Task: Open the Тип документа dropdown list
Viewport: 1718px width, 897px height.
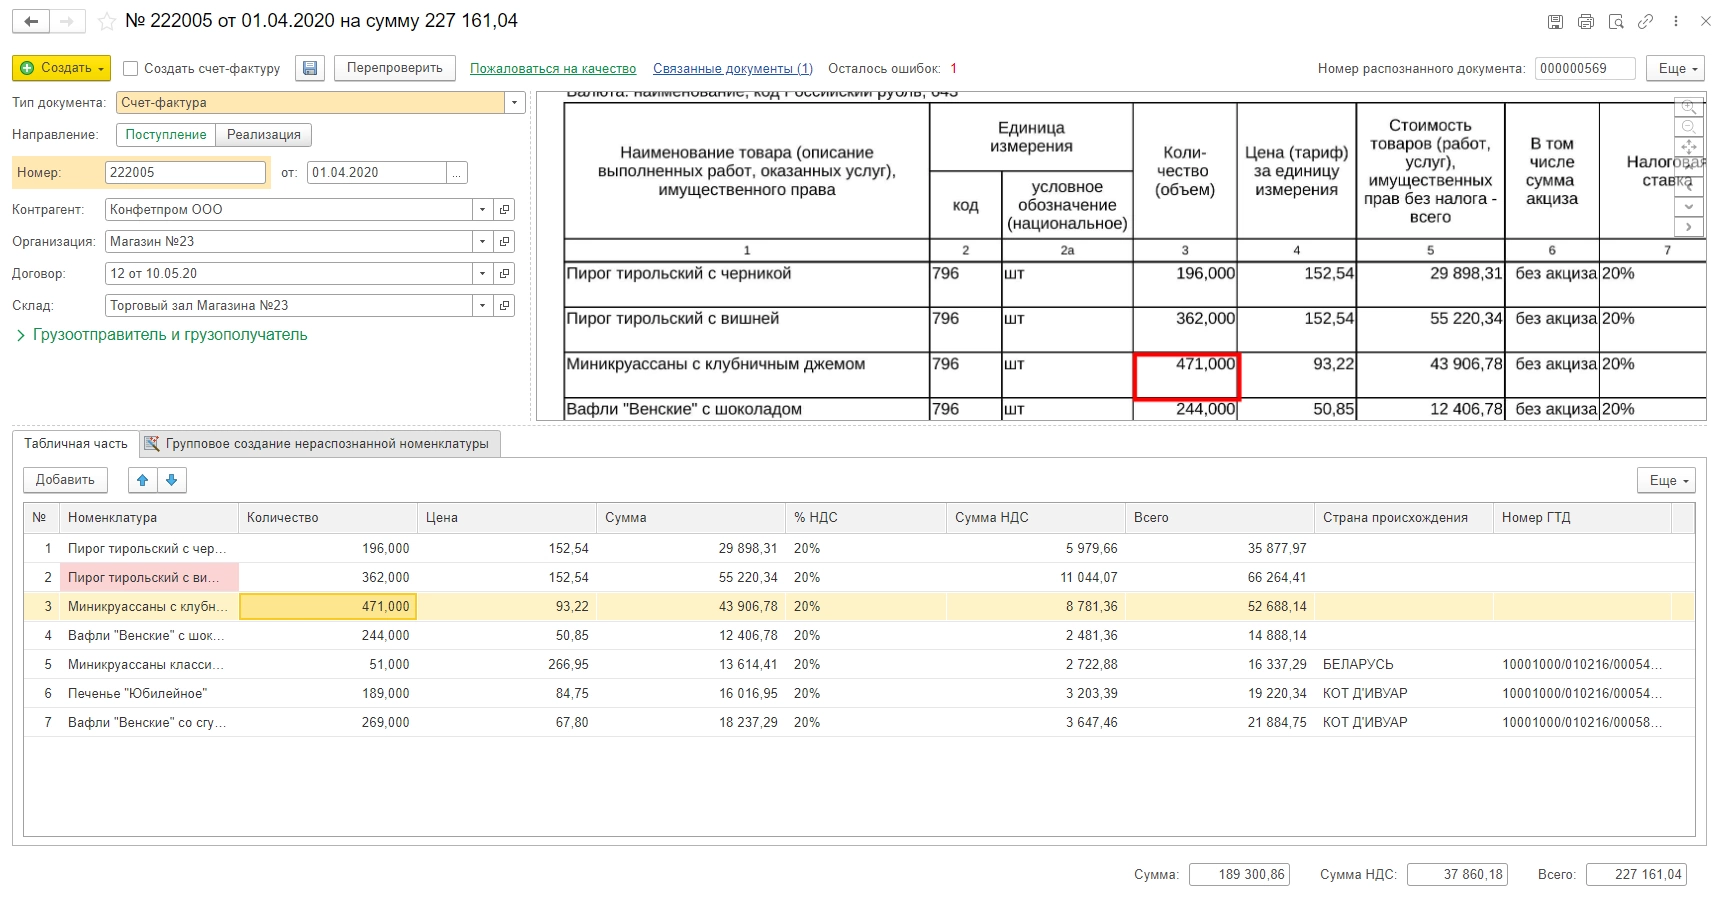Action: [515, 103]
